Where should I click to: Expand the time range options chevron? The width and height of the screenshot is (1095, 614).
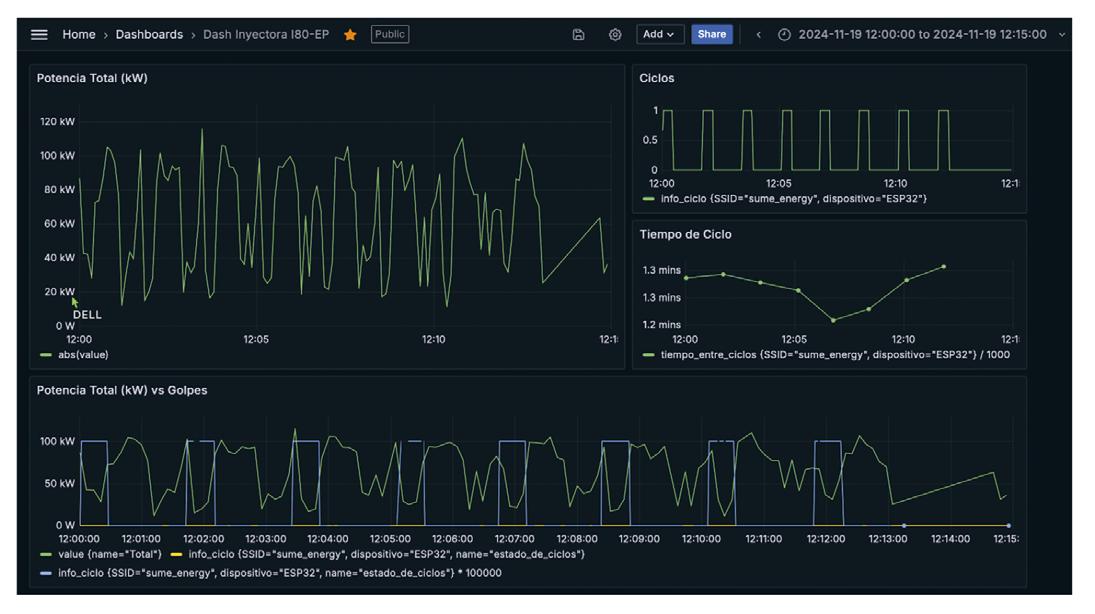click(1061, 35)
